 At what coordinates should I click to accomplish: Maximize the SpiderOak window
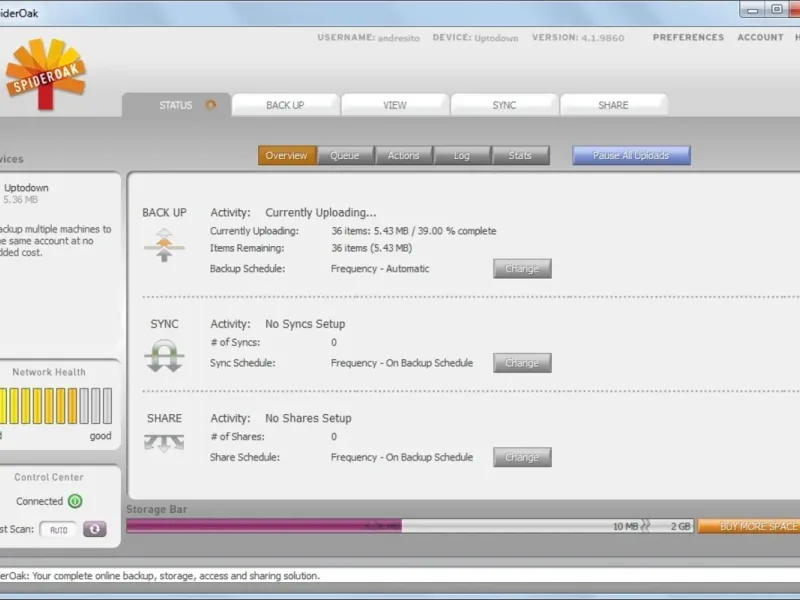point(777,10)
